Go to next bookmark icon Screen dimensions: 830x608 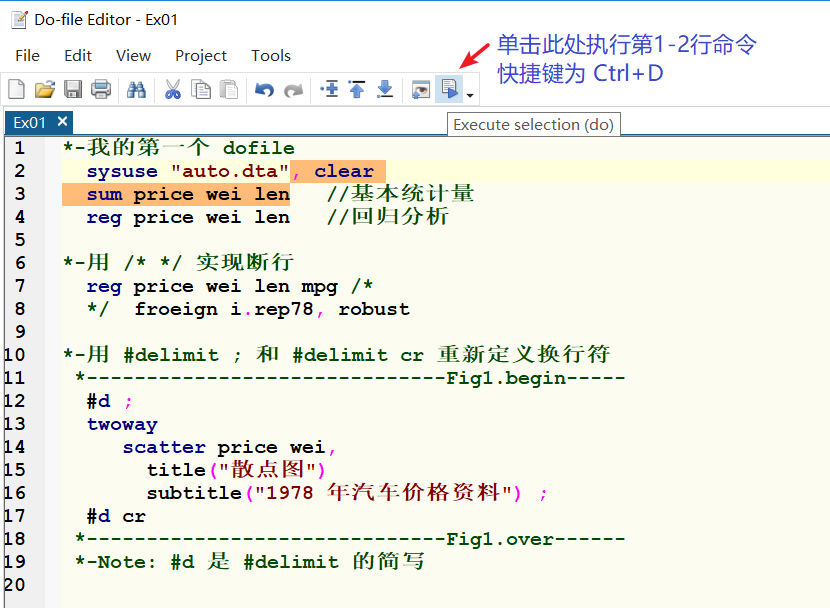click(385, 89)
